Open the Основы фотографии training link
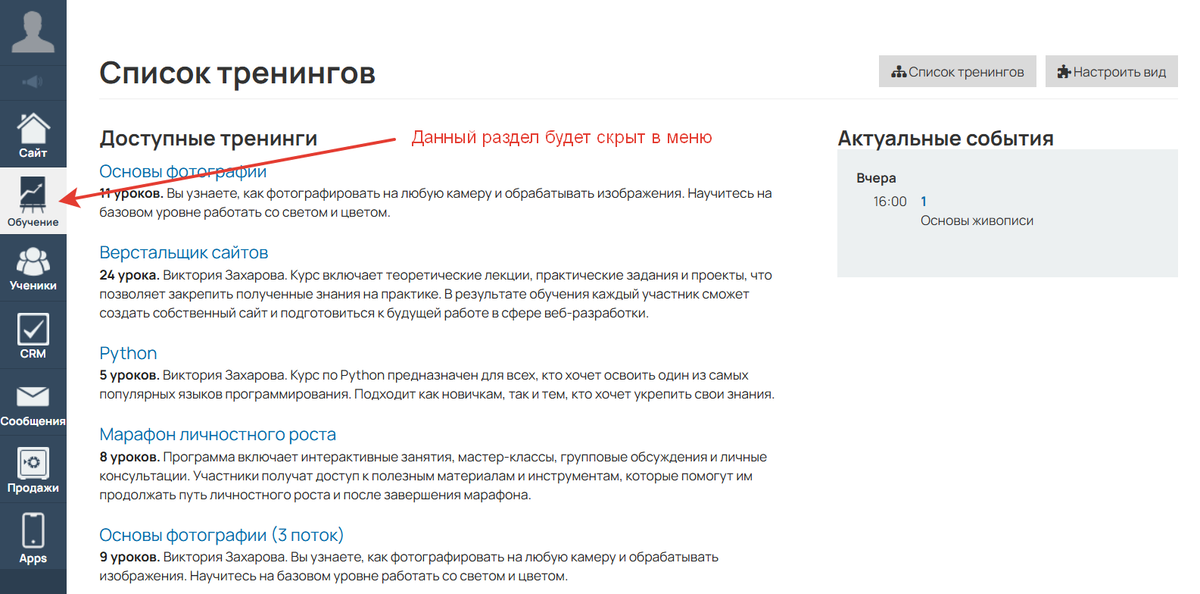The image size is (1200, 594). coord(183,171)
